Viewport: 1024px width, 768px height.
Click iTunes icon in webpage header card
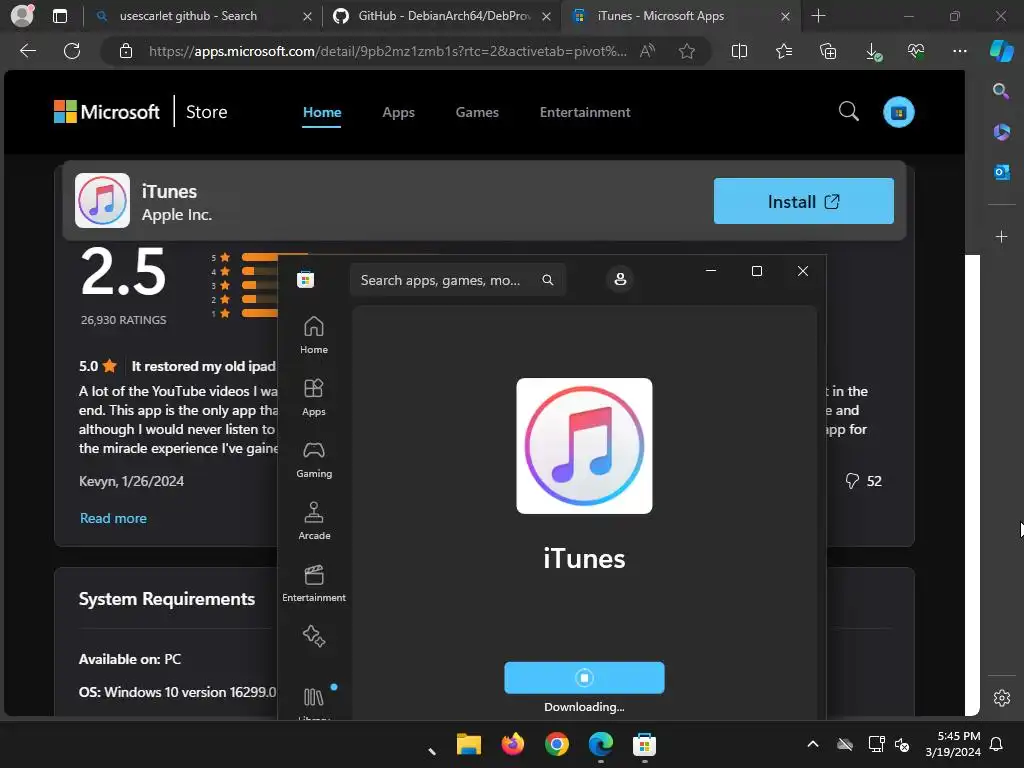click(x=102, y=200)
